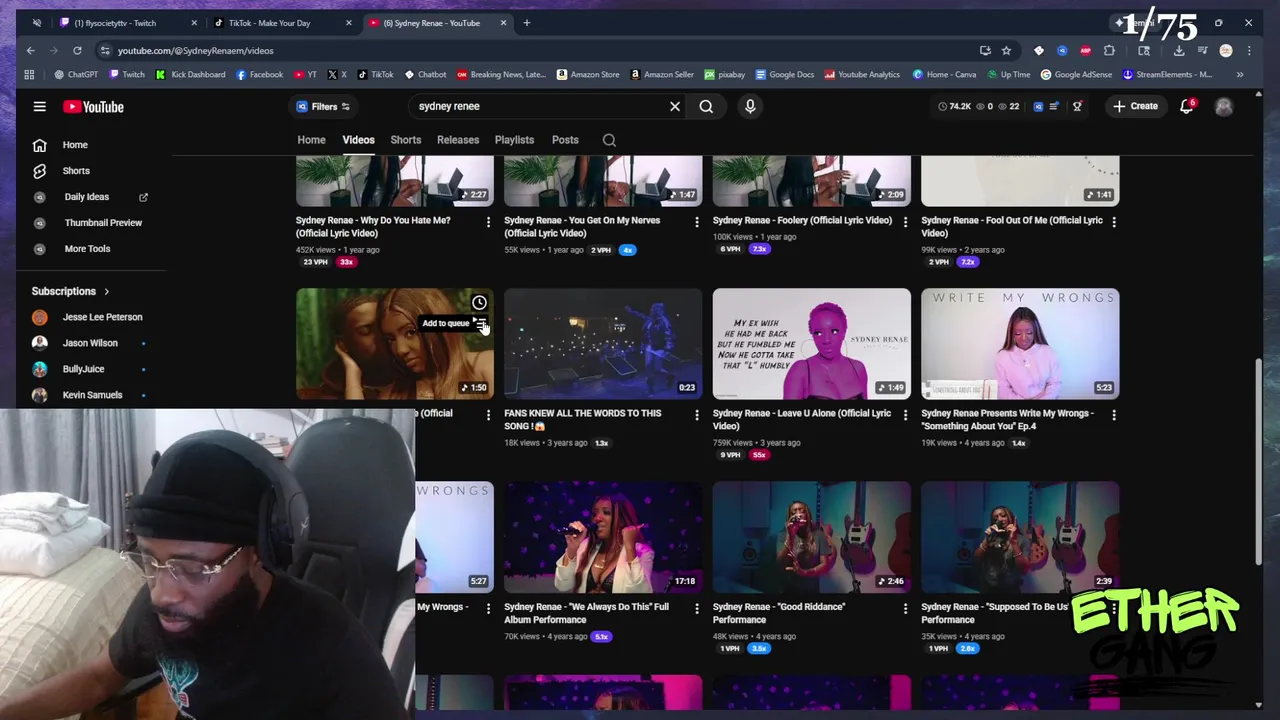Click the channel search magnifier icon
Image resolution: width=1280 pixels, height=720 pixels.
(x=609, y=140)
